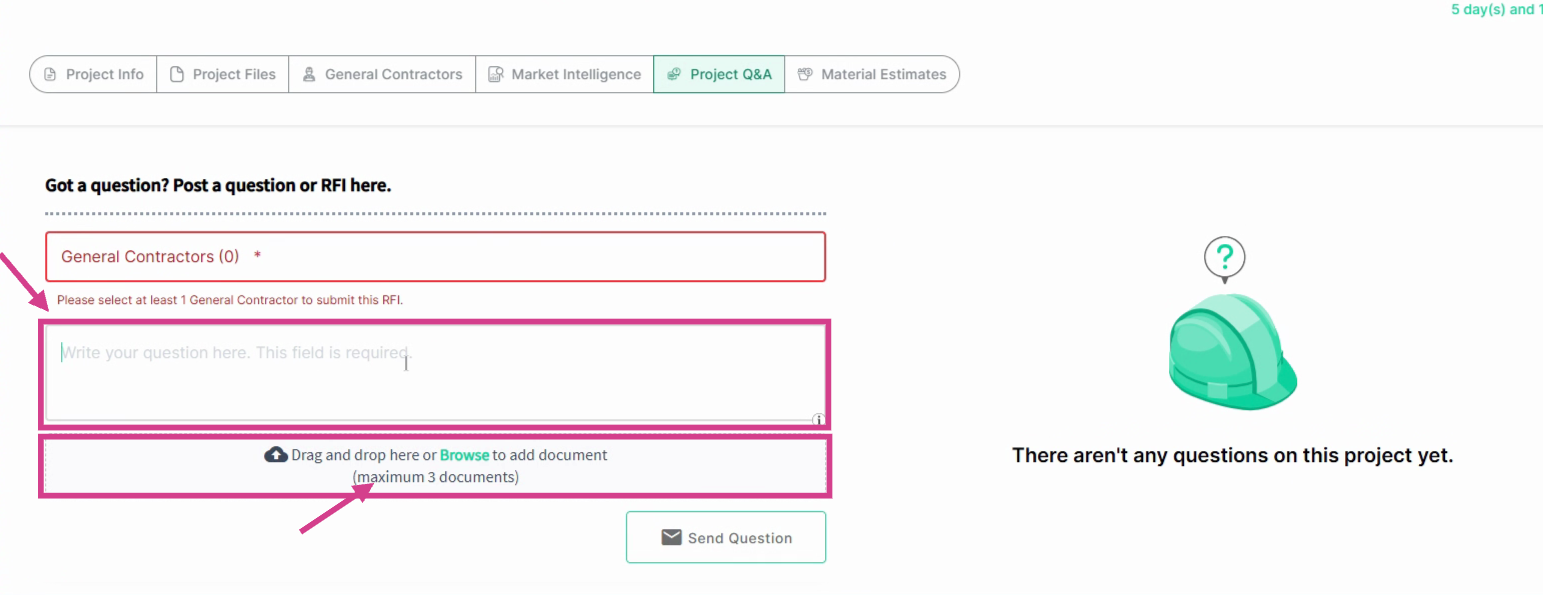Click the green hard hat illustration
The width and height of the screenshot is (1543, 595).
1232,351
